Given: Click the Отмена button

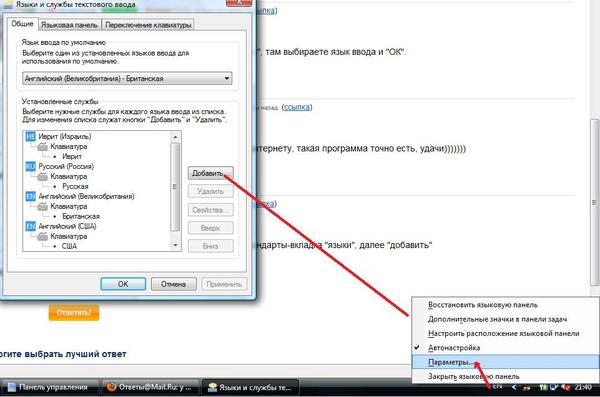Looking at the screenshot, I should [x=173, y=284].
